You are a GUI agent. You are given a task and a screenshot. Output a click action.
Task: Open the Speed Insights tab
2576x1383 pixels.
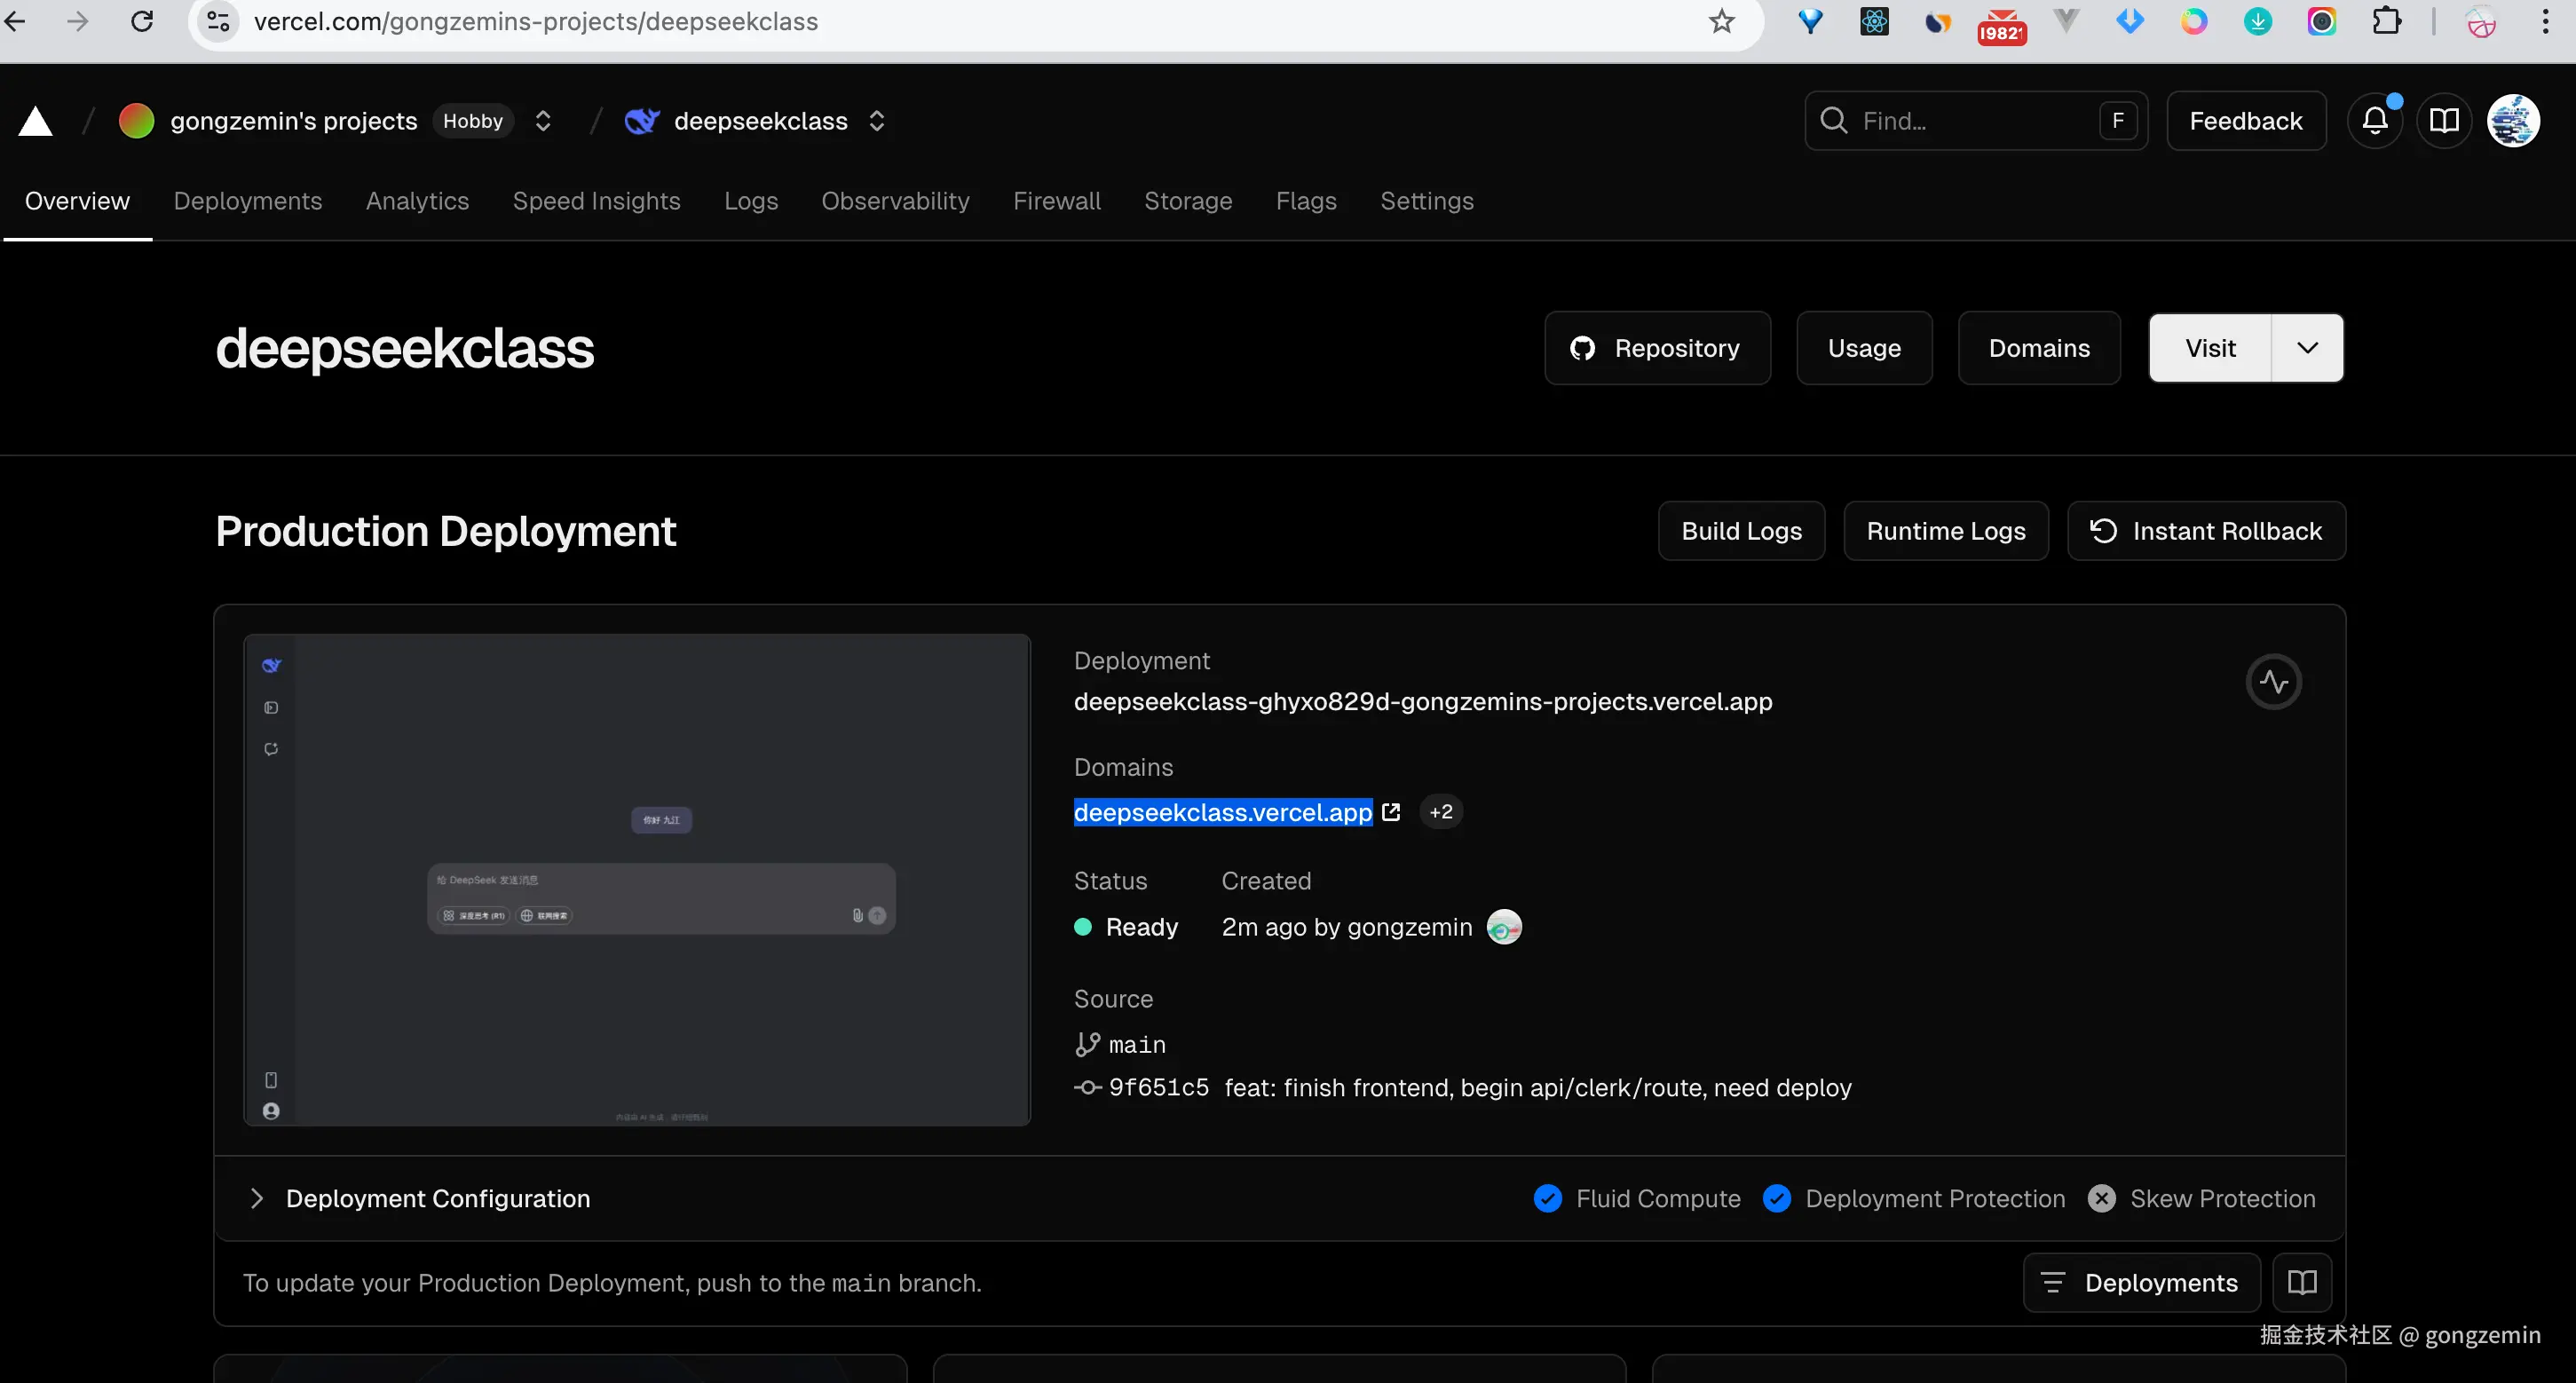[596, 201]
